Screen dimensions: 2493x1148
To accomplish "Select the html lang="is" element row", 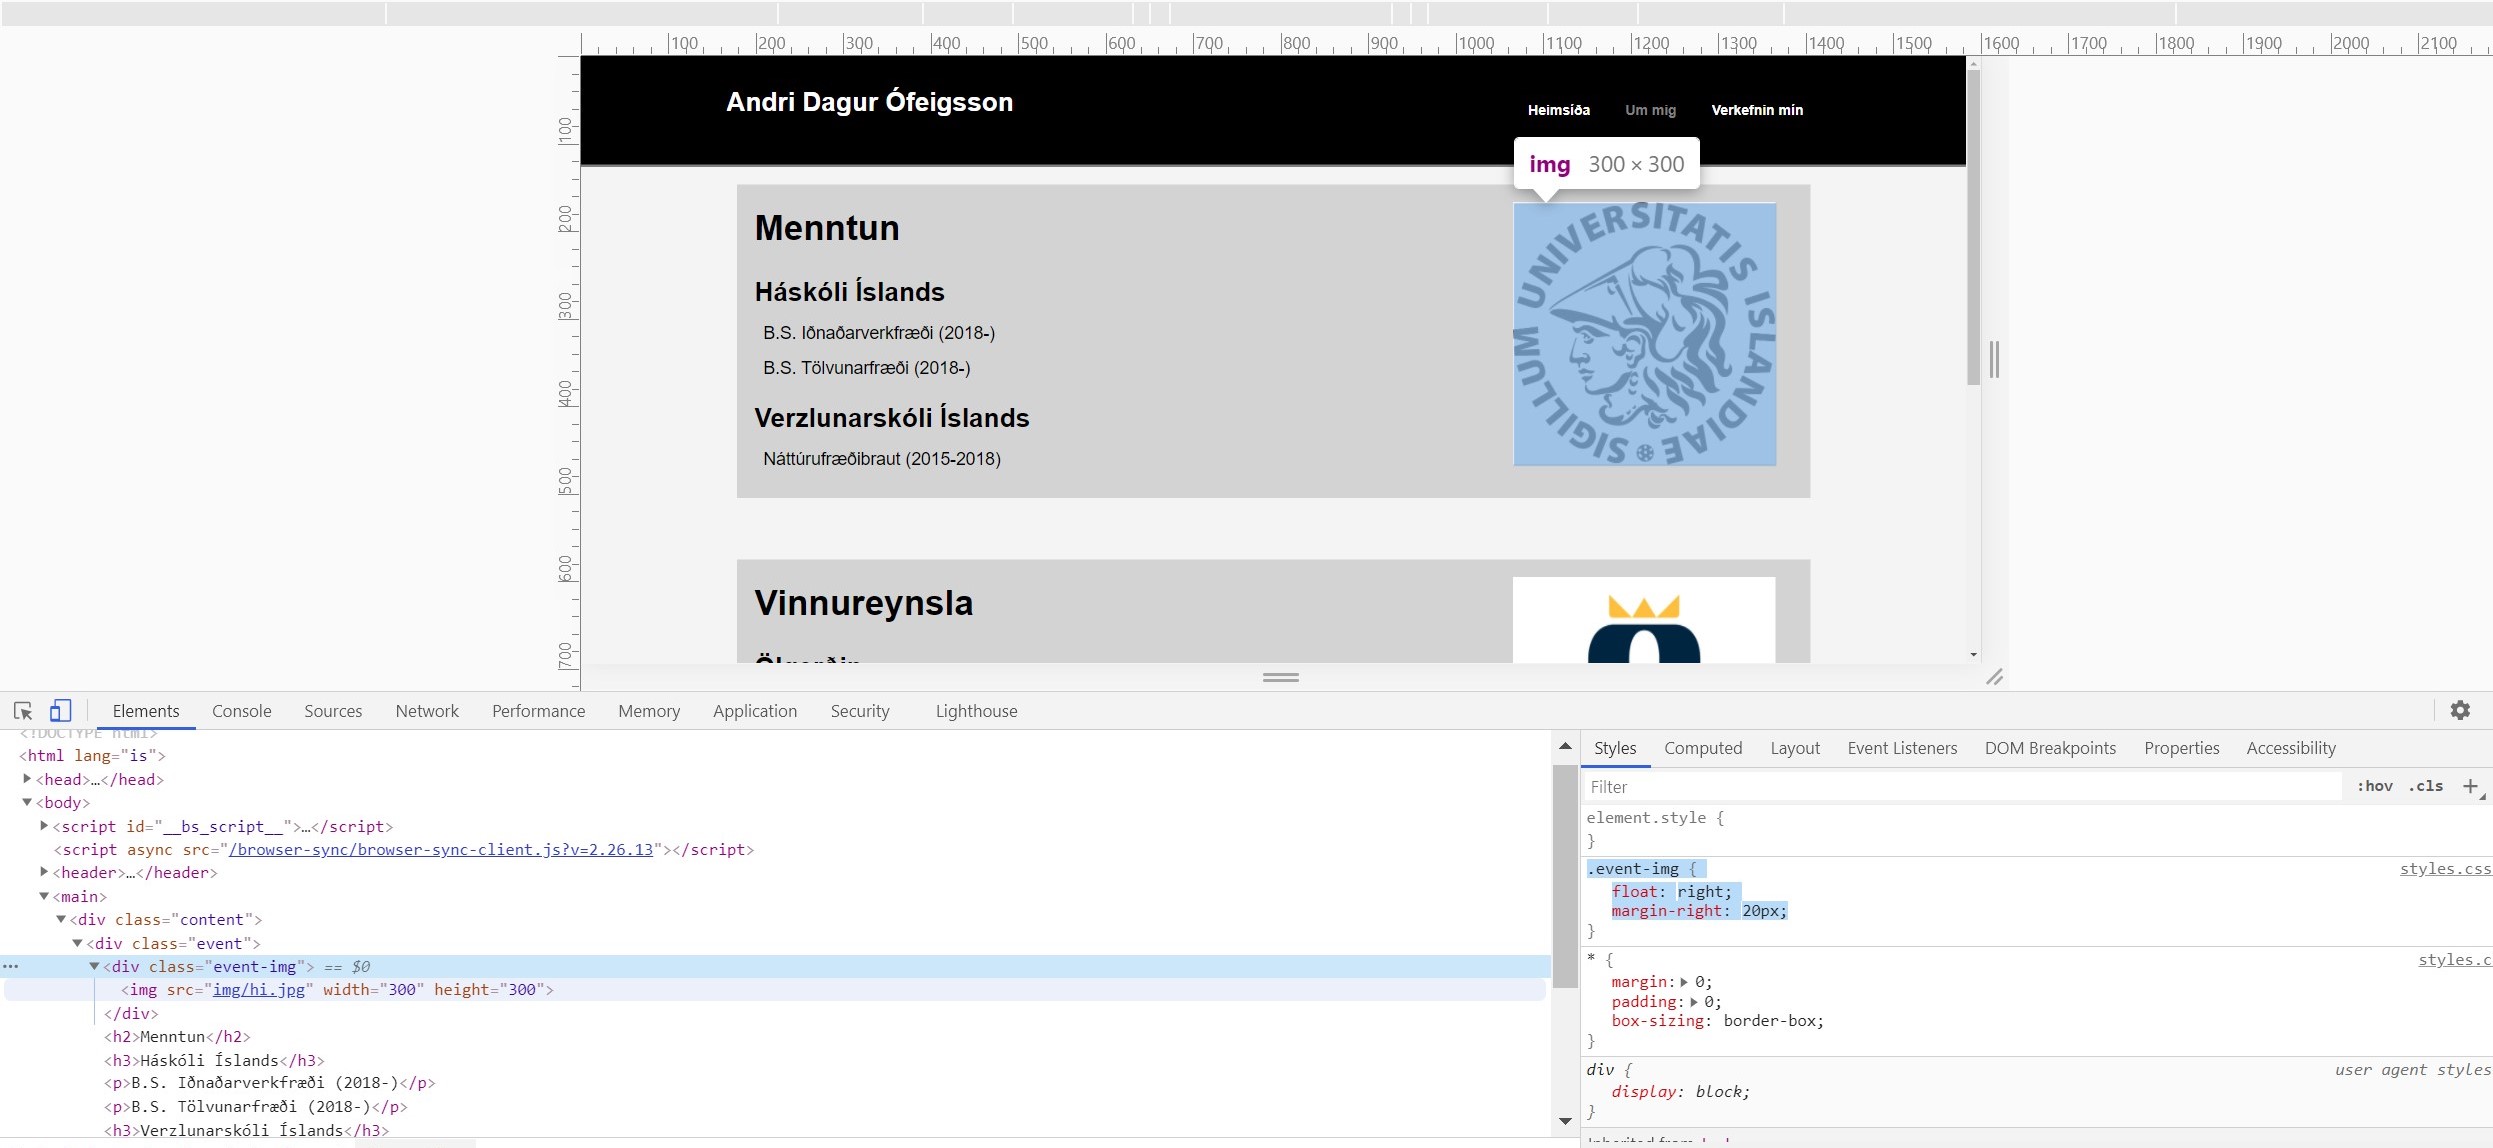I will (92, 755).
